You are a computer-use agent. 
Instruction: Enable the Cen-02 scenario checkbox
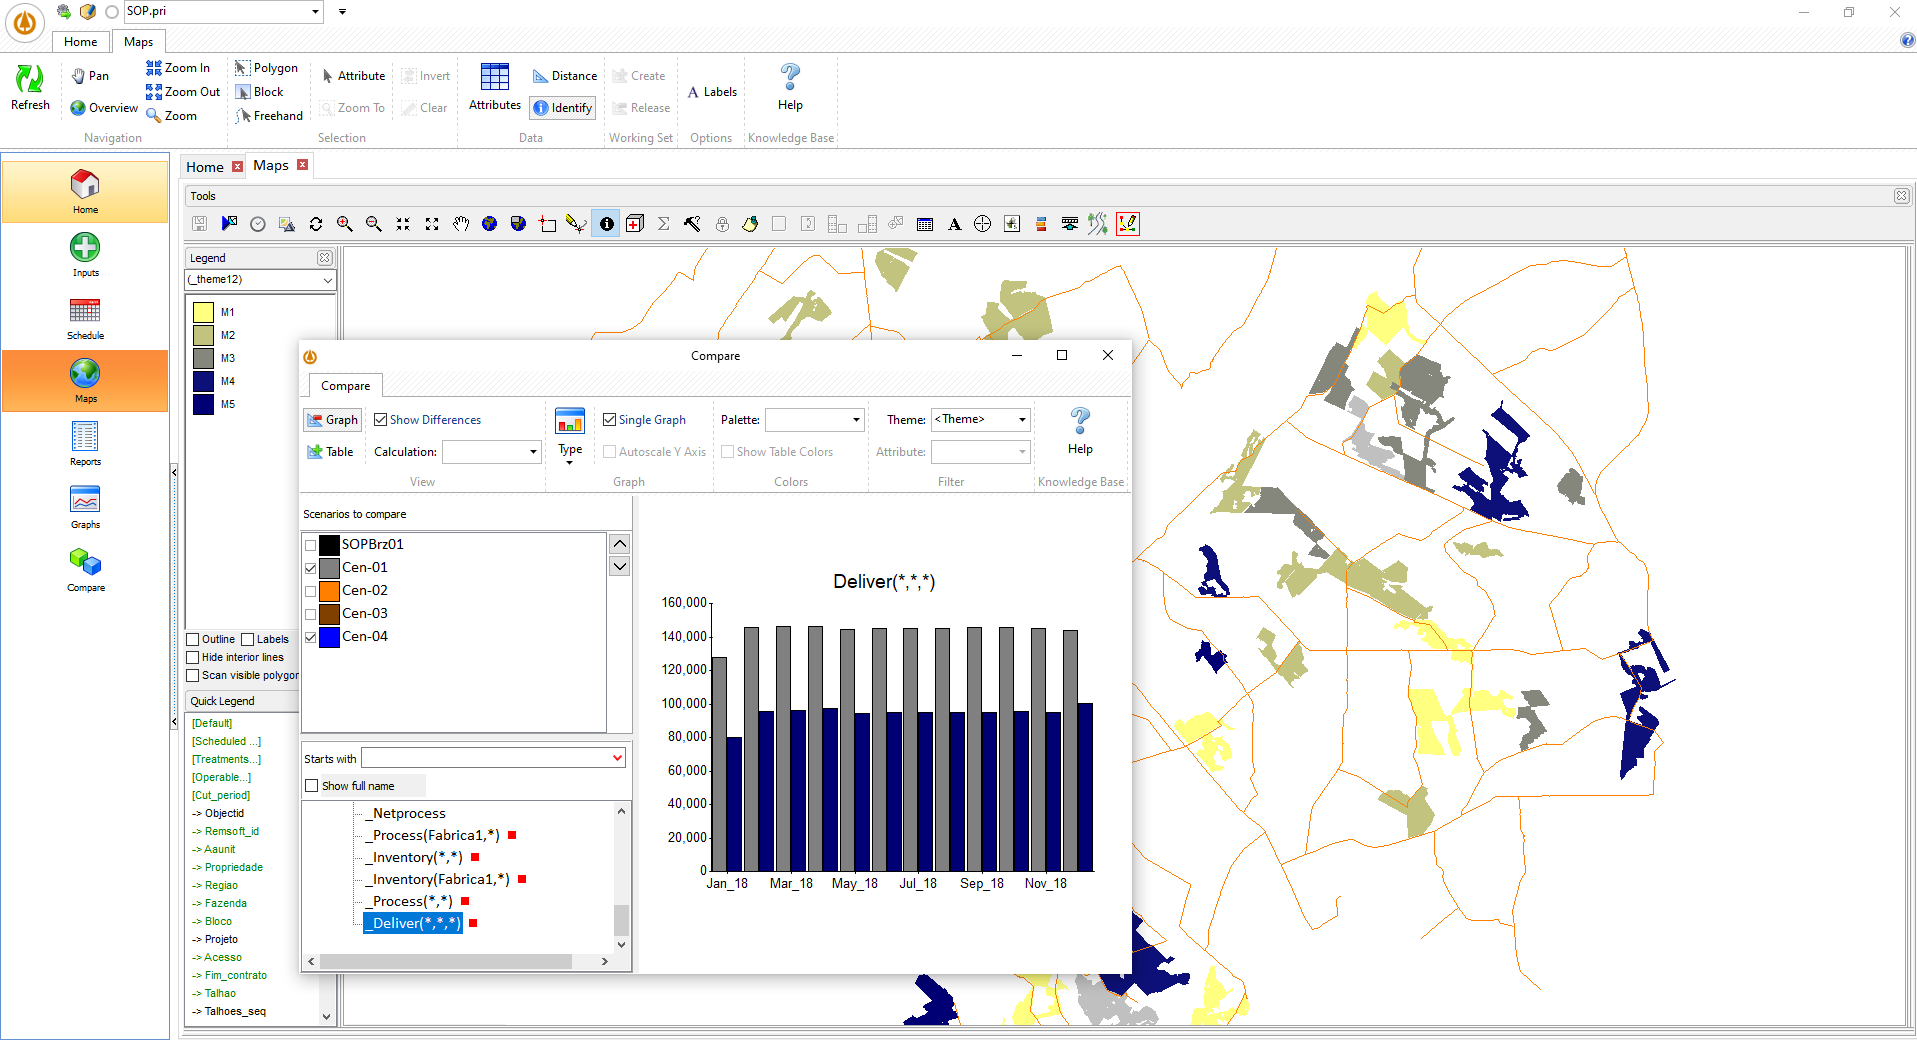click(x=311, y=590)
